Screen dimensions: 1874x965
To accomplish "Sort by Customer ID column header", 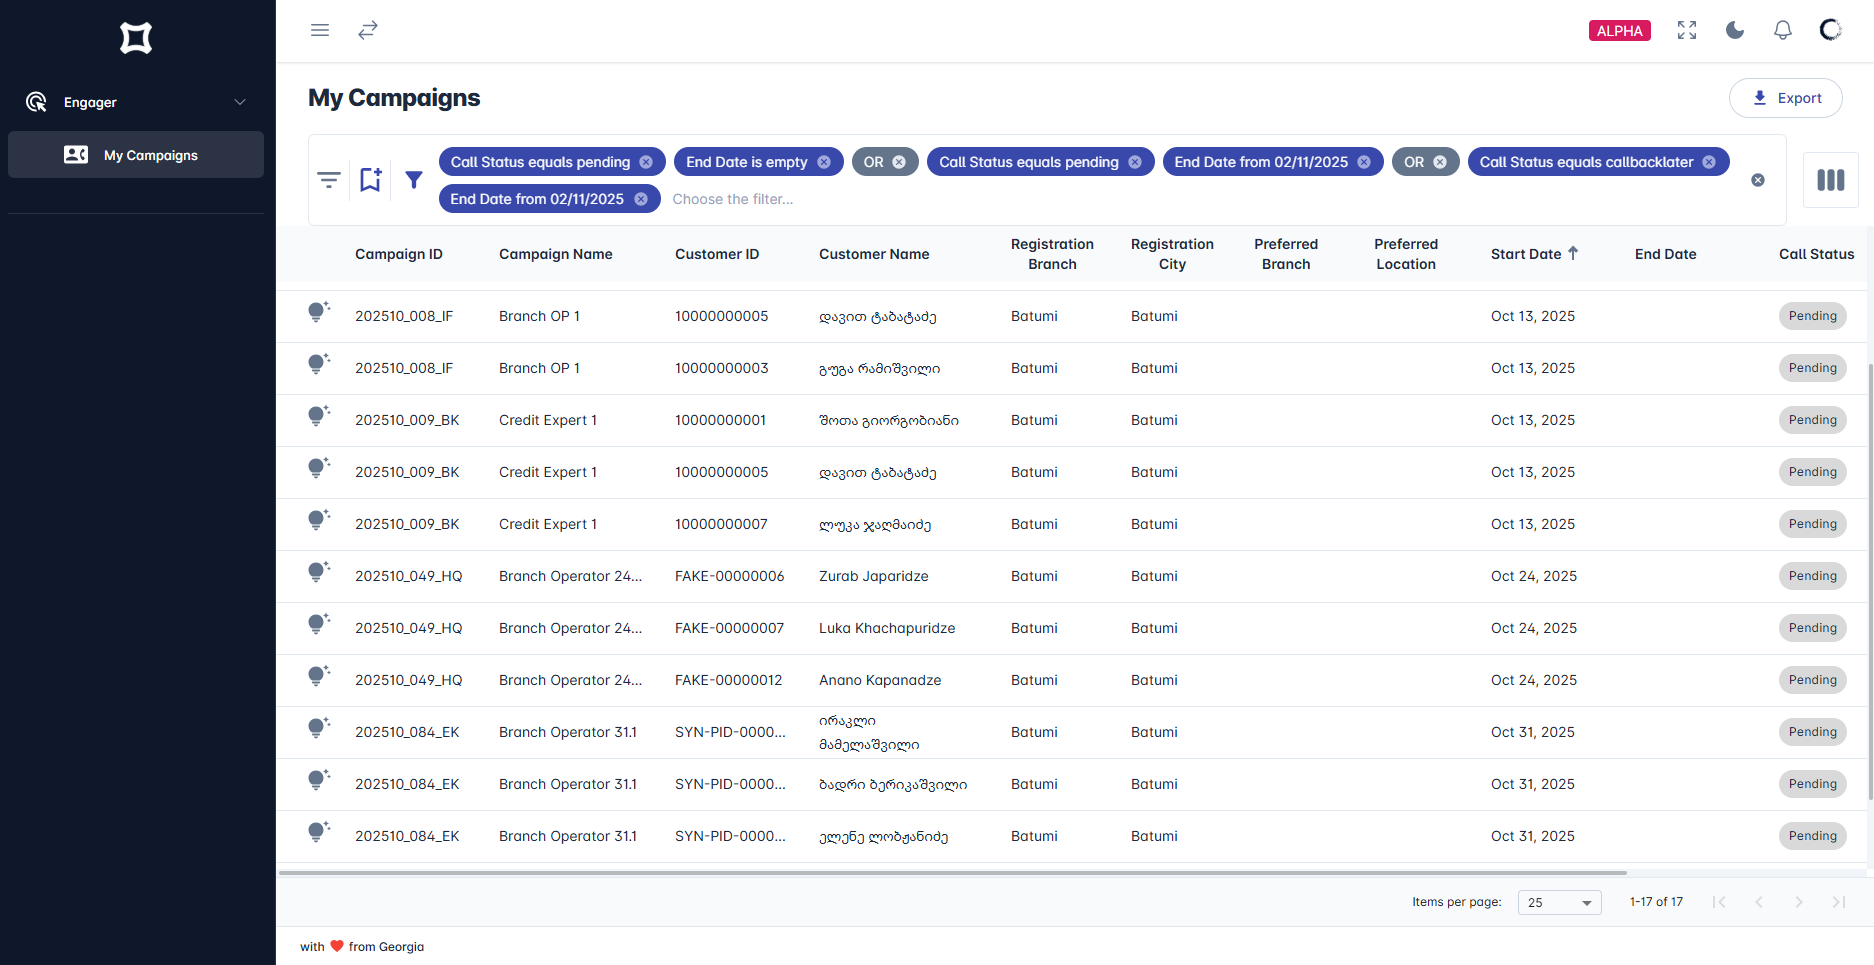I will [717, 254].
